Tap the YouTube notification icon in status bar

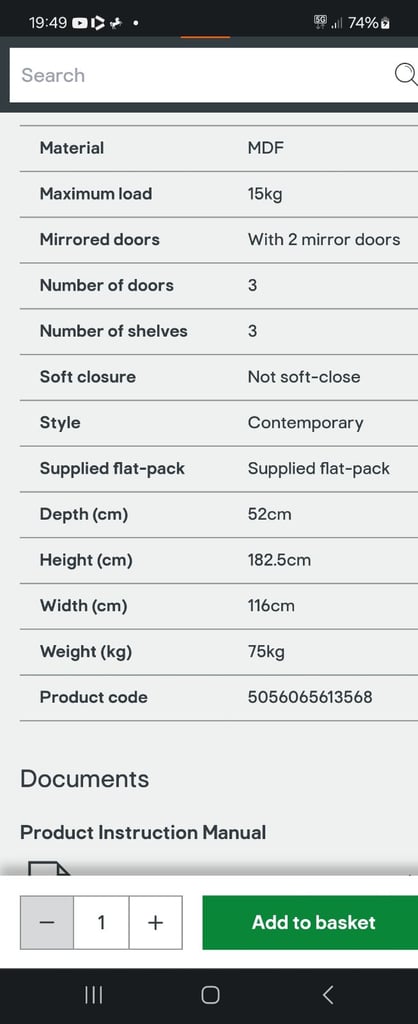[79, 24]
